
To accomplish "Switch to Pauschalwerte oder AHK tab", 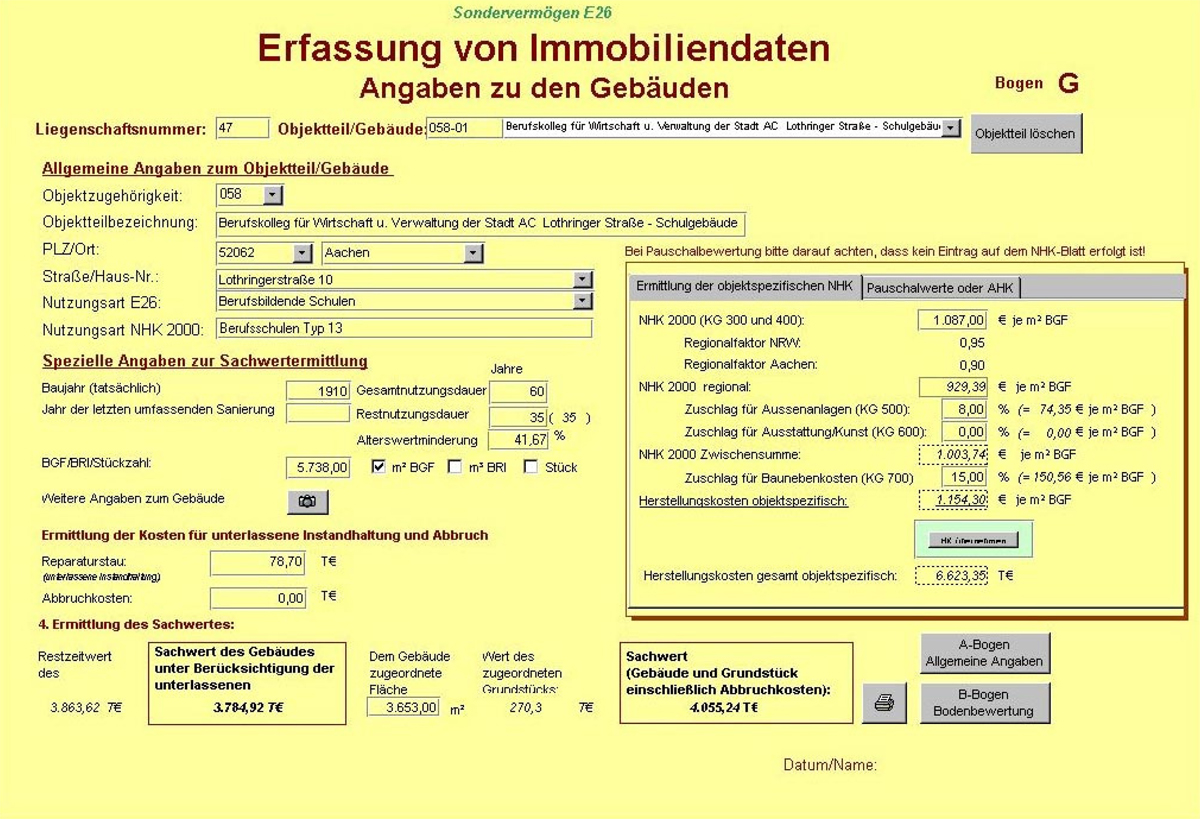I will coord(940,288).
